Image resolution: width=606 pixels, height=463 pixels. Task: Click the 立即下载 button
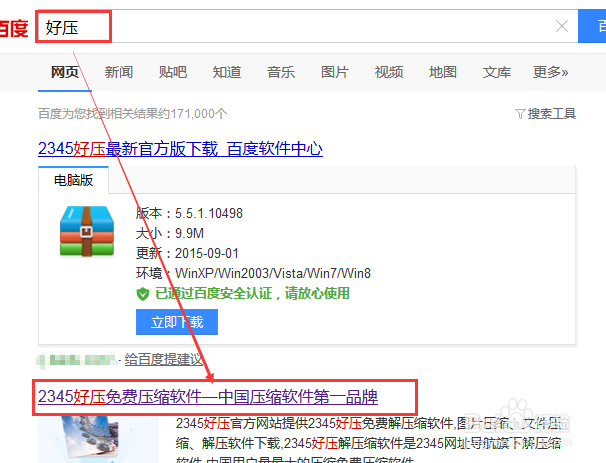(177, 322)
